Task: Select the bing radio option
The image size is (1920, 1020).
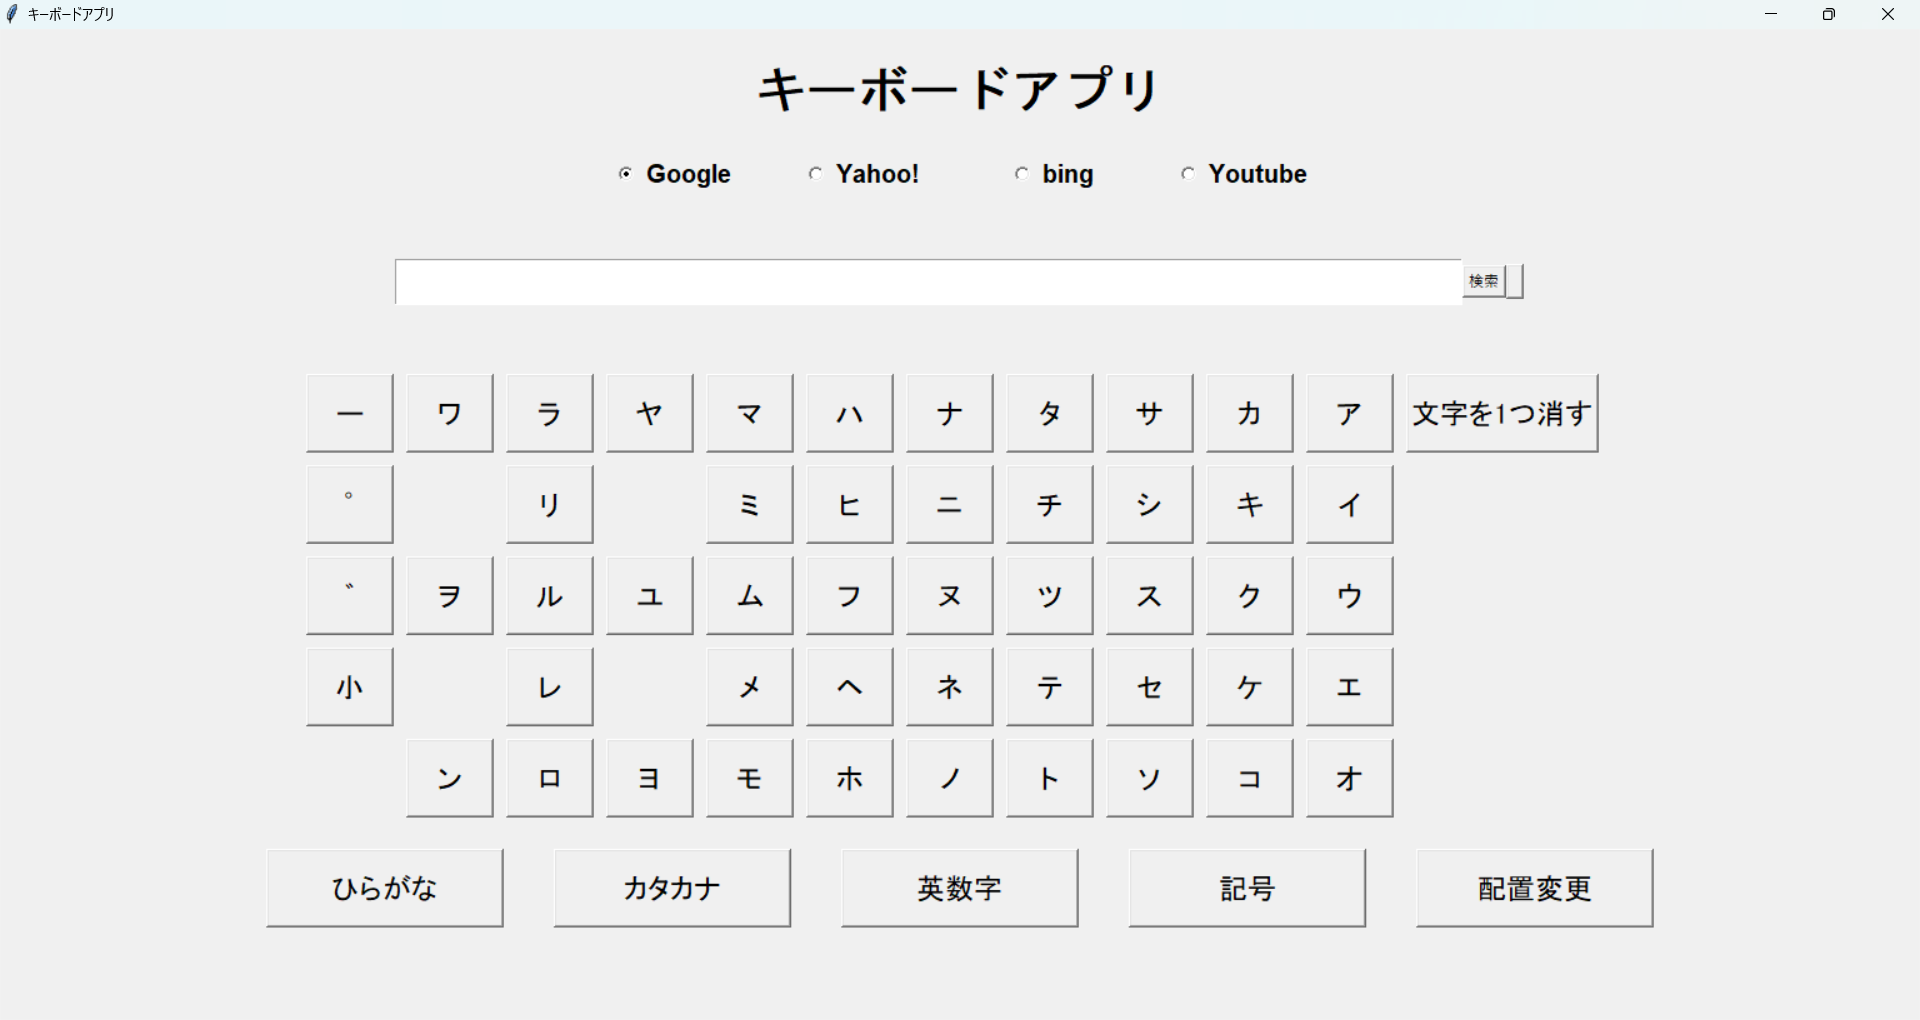Action: point(1022,174)
